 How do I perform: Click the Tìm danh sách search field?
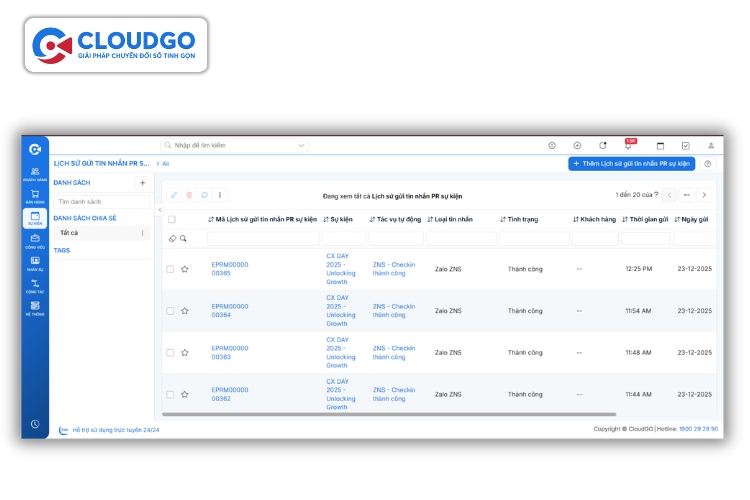[x=100, y=202]
